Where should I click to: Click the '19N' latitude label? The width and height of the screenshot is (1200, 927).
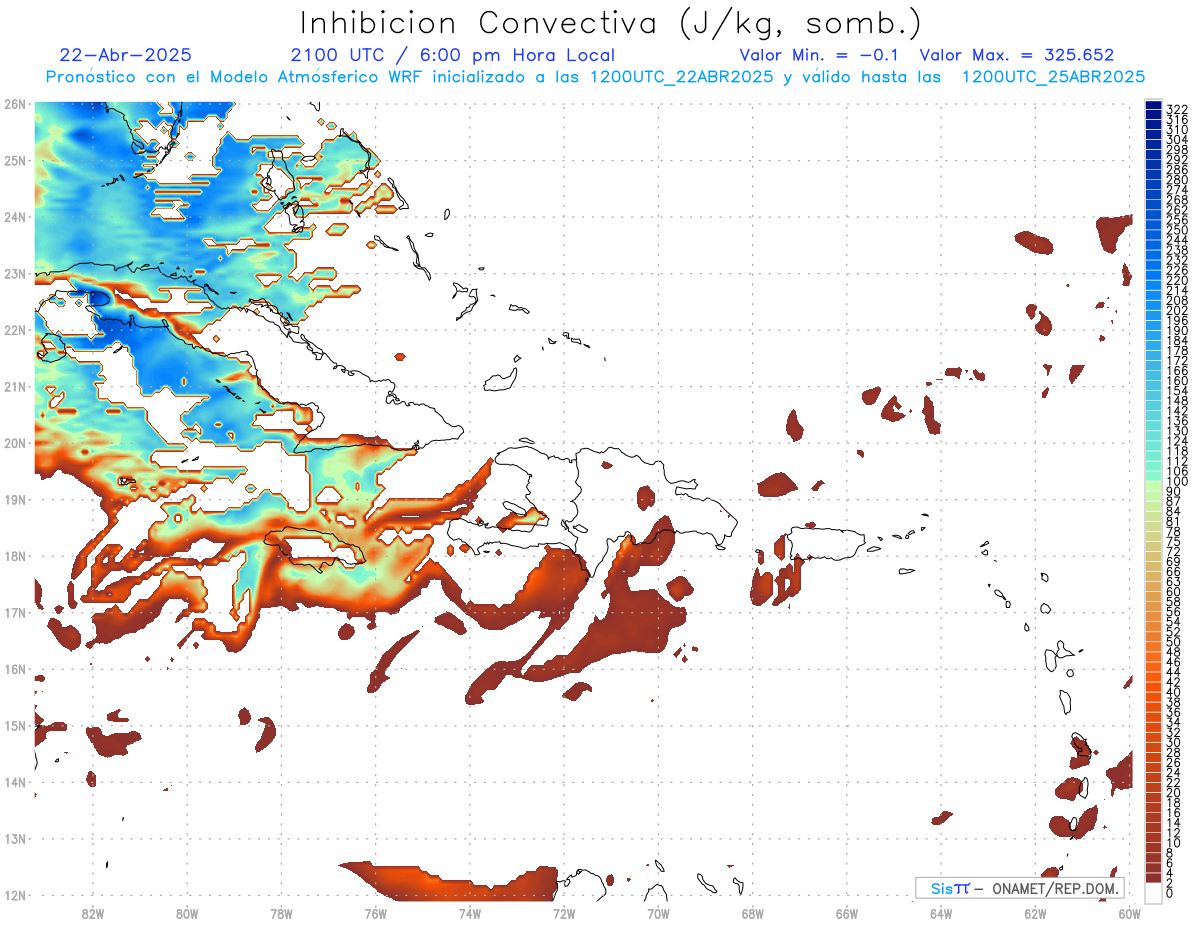point(15,499)
